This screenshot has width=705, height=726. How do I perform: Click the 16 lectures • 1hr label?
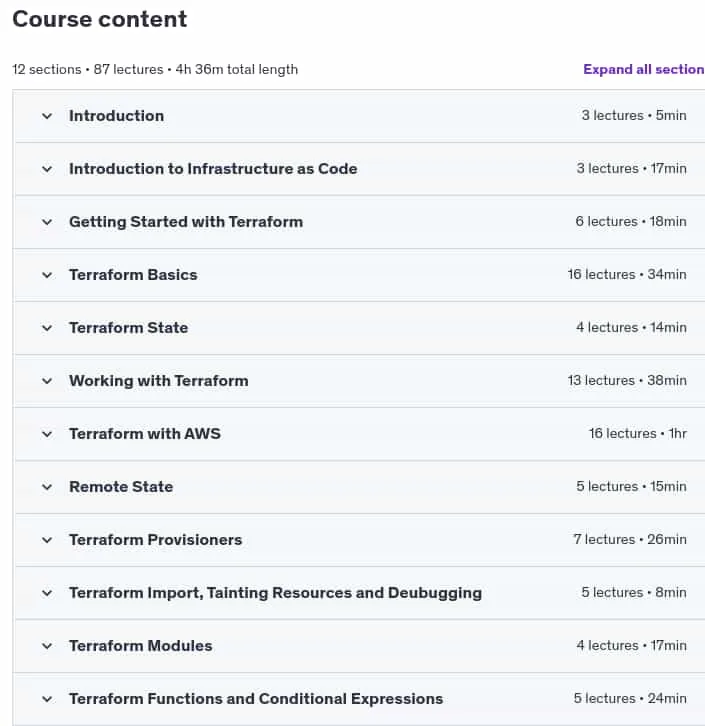pos(637,434)
